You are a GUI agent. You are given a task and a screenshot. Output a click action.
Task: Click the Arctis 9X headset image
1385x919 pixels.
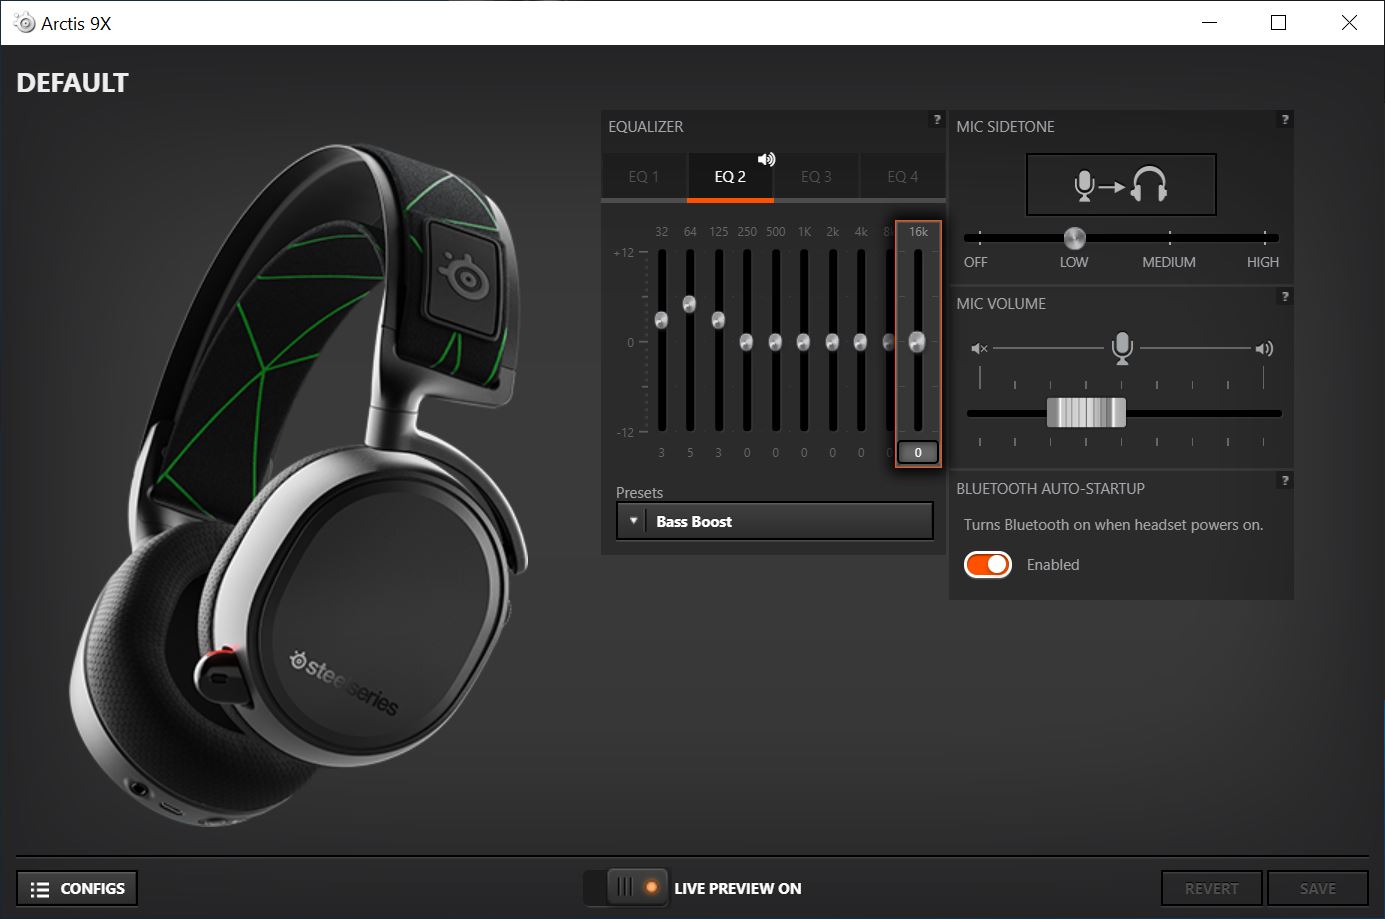click(300, 487)
